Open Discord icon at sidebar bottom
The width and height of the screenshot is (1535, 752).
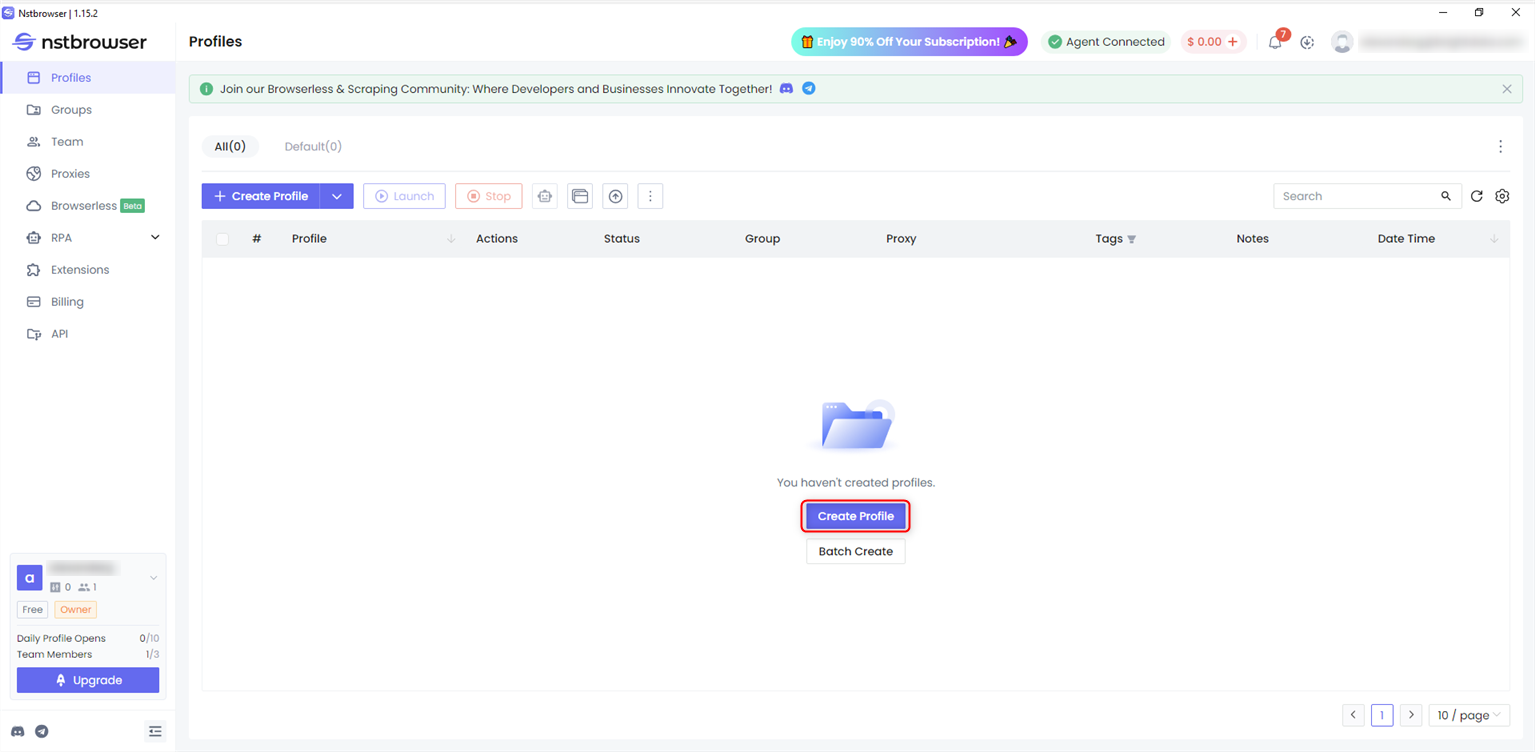pos(18,732)
